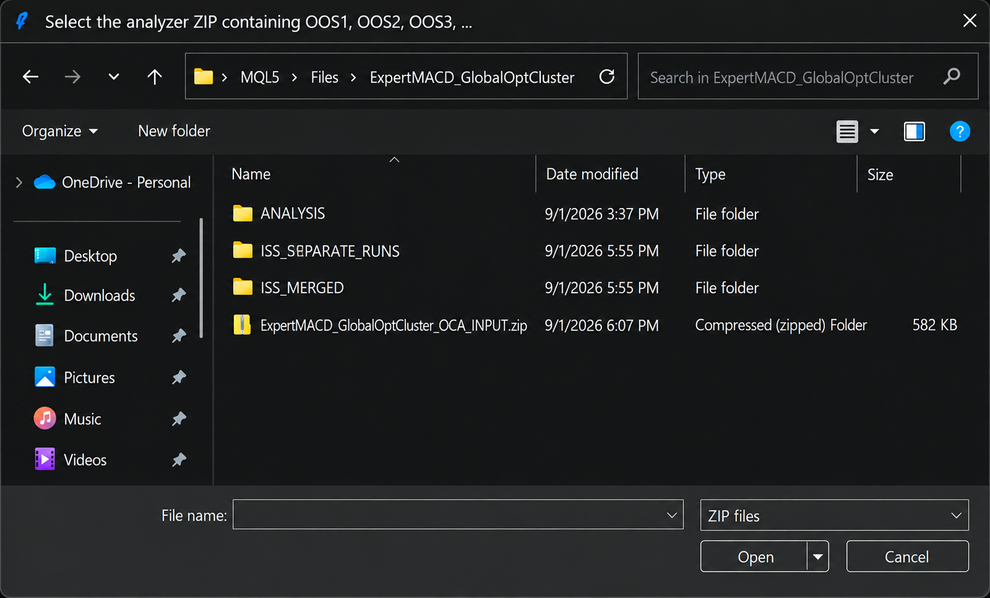Create a New folder
990x598 pixels.
pyautogui.click(x=174, y=131)
